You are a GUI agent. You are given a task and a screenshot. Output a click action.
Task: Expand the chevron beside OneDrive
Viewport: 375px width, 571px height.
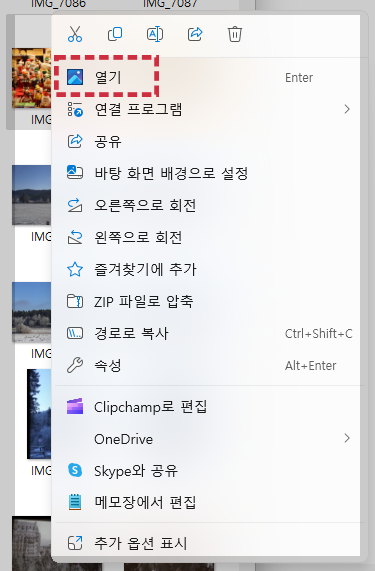[x=347, y=438]
